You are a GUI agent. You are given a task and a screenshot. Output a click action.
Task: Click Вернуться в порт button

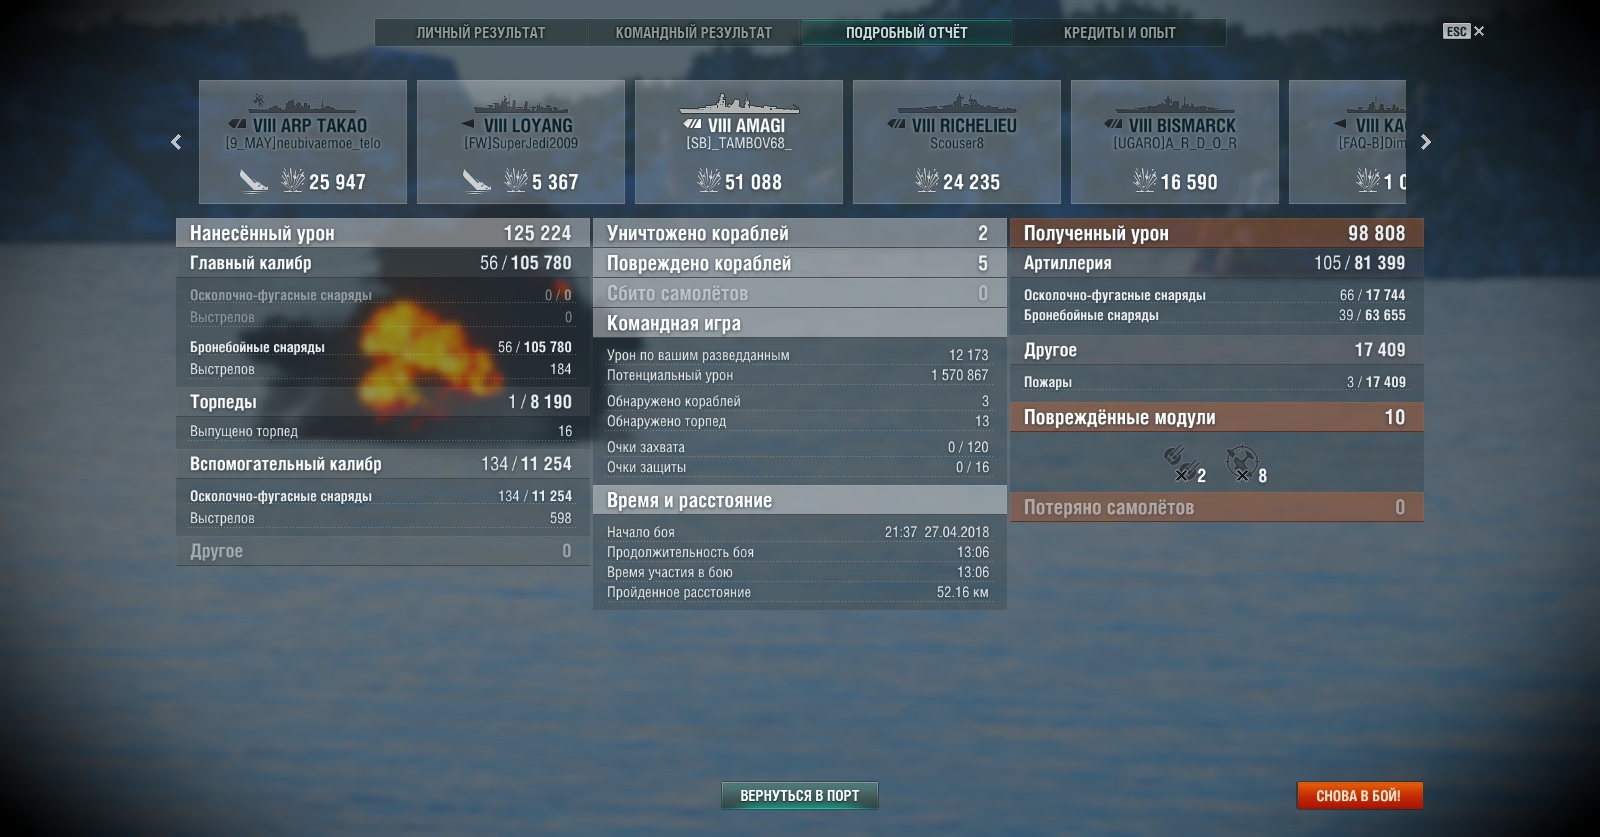(800, 796)
